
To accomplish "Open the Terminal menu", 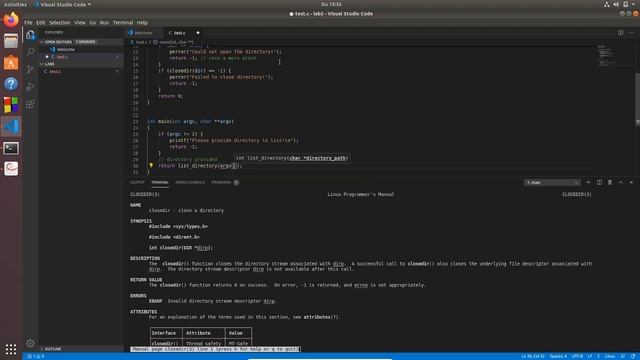I will tap(123, 22).
